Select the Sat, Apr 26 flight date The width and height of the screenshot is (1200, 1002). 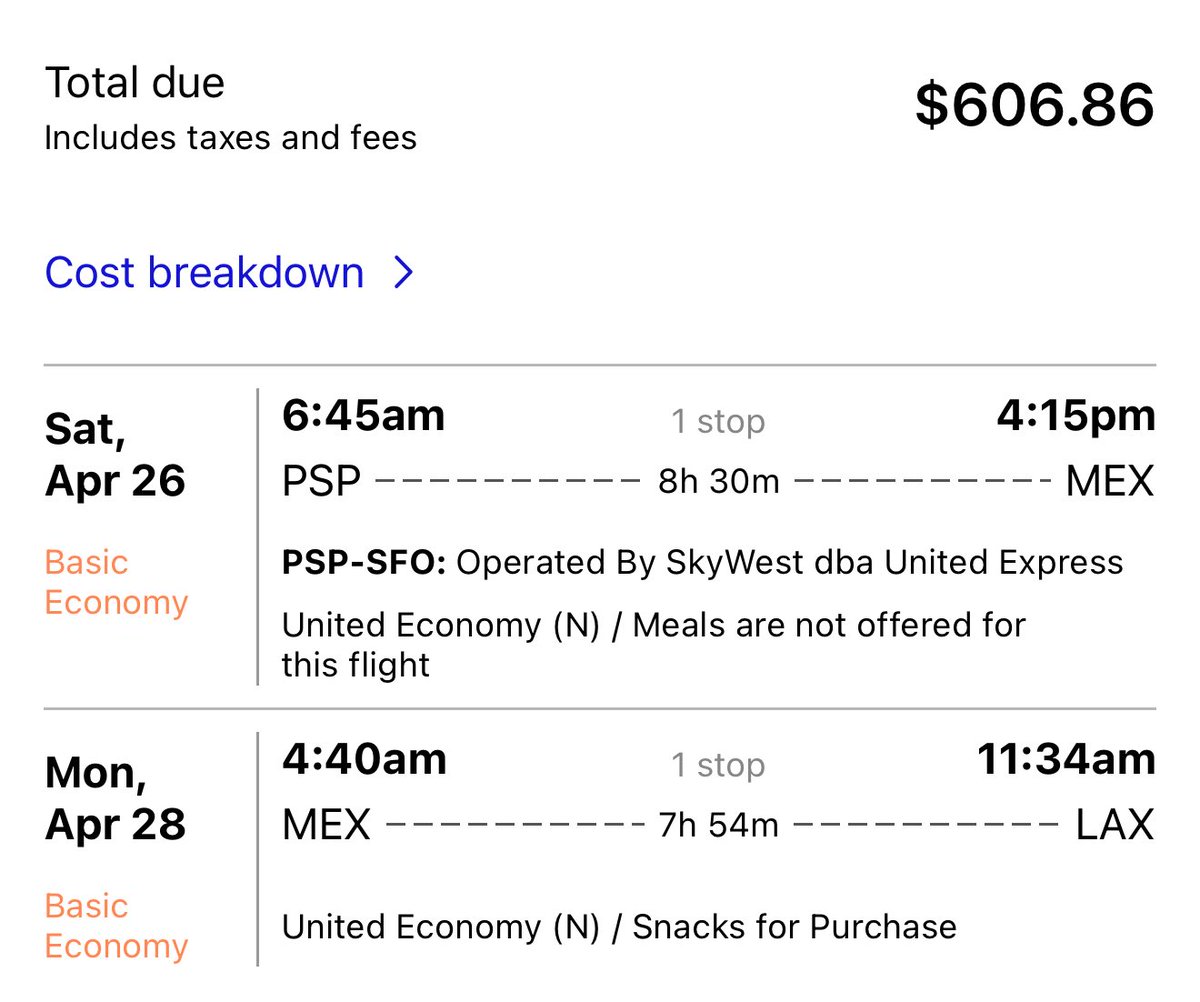[115, 455]
